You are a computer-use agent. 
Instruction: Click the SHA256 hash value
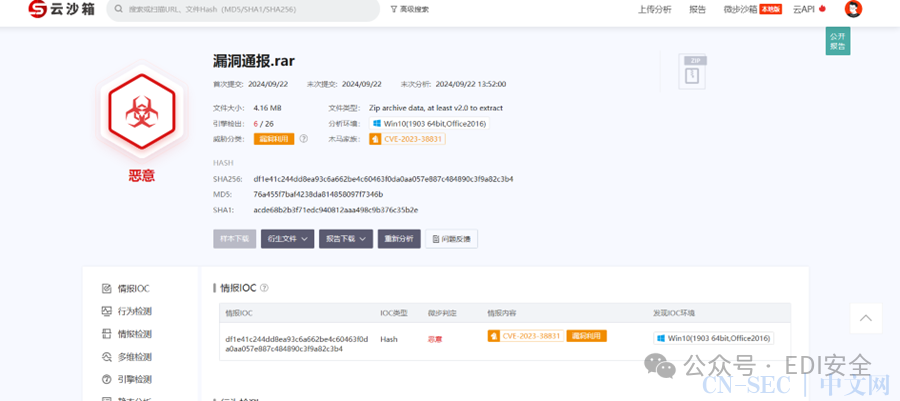click(x=383, y=179)
